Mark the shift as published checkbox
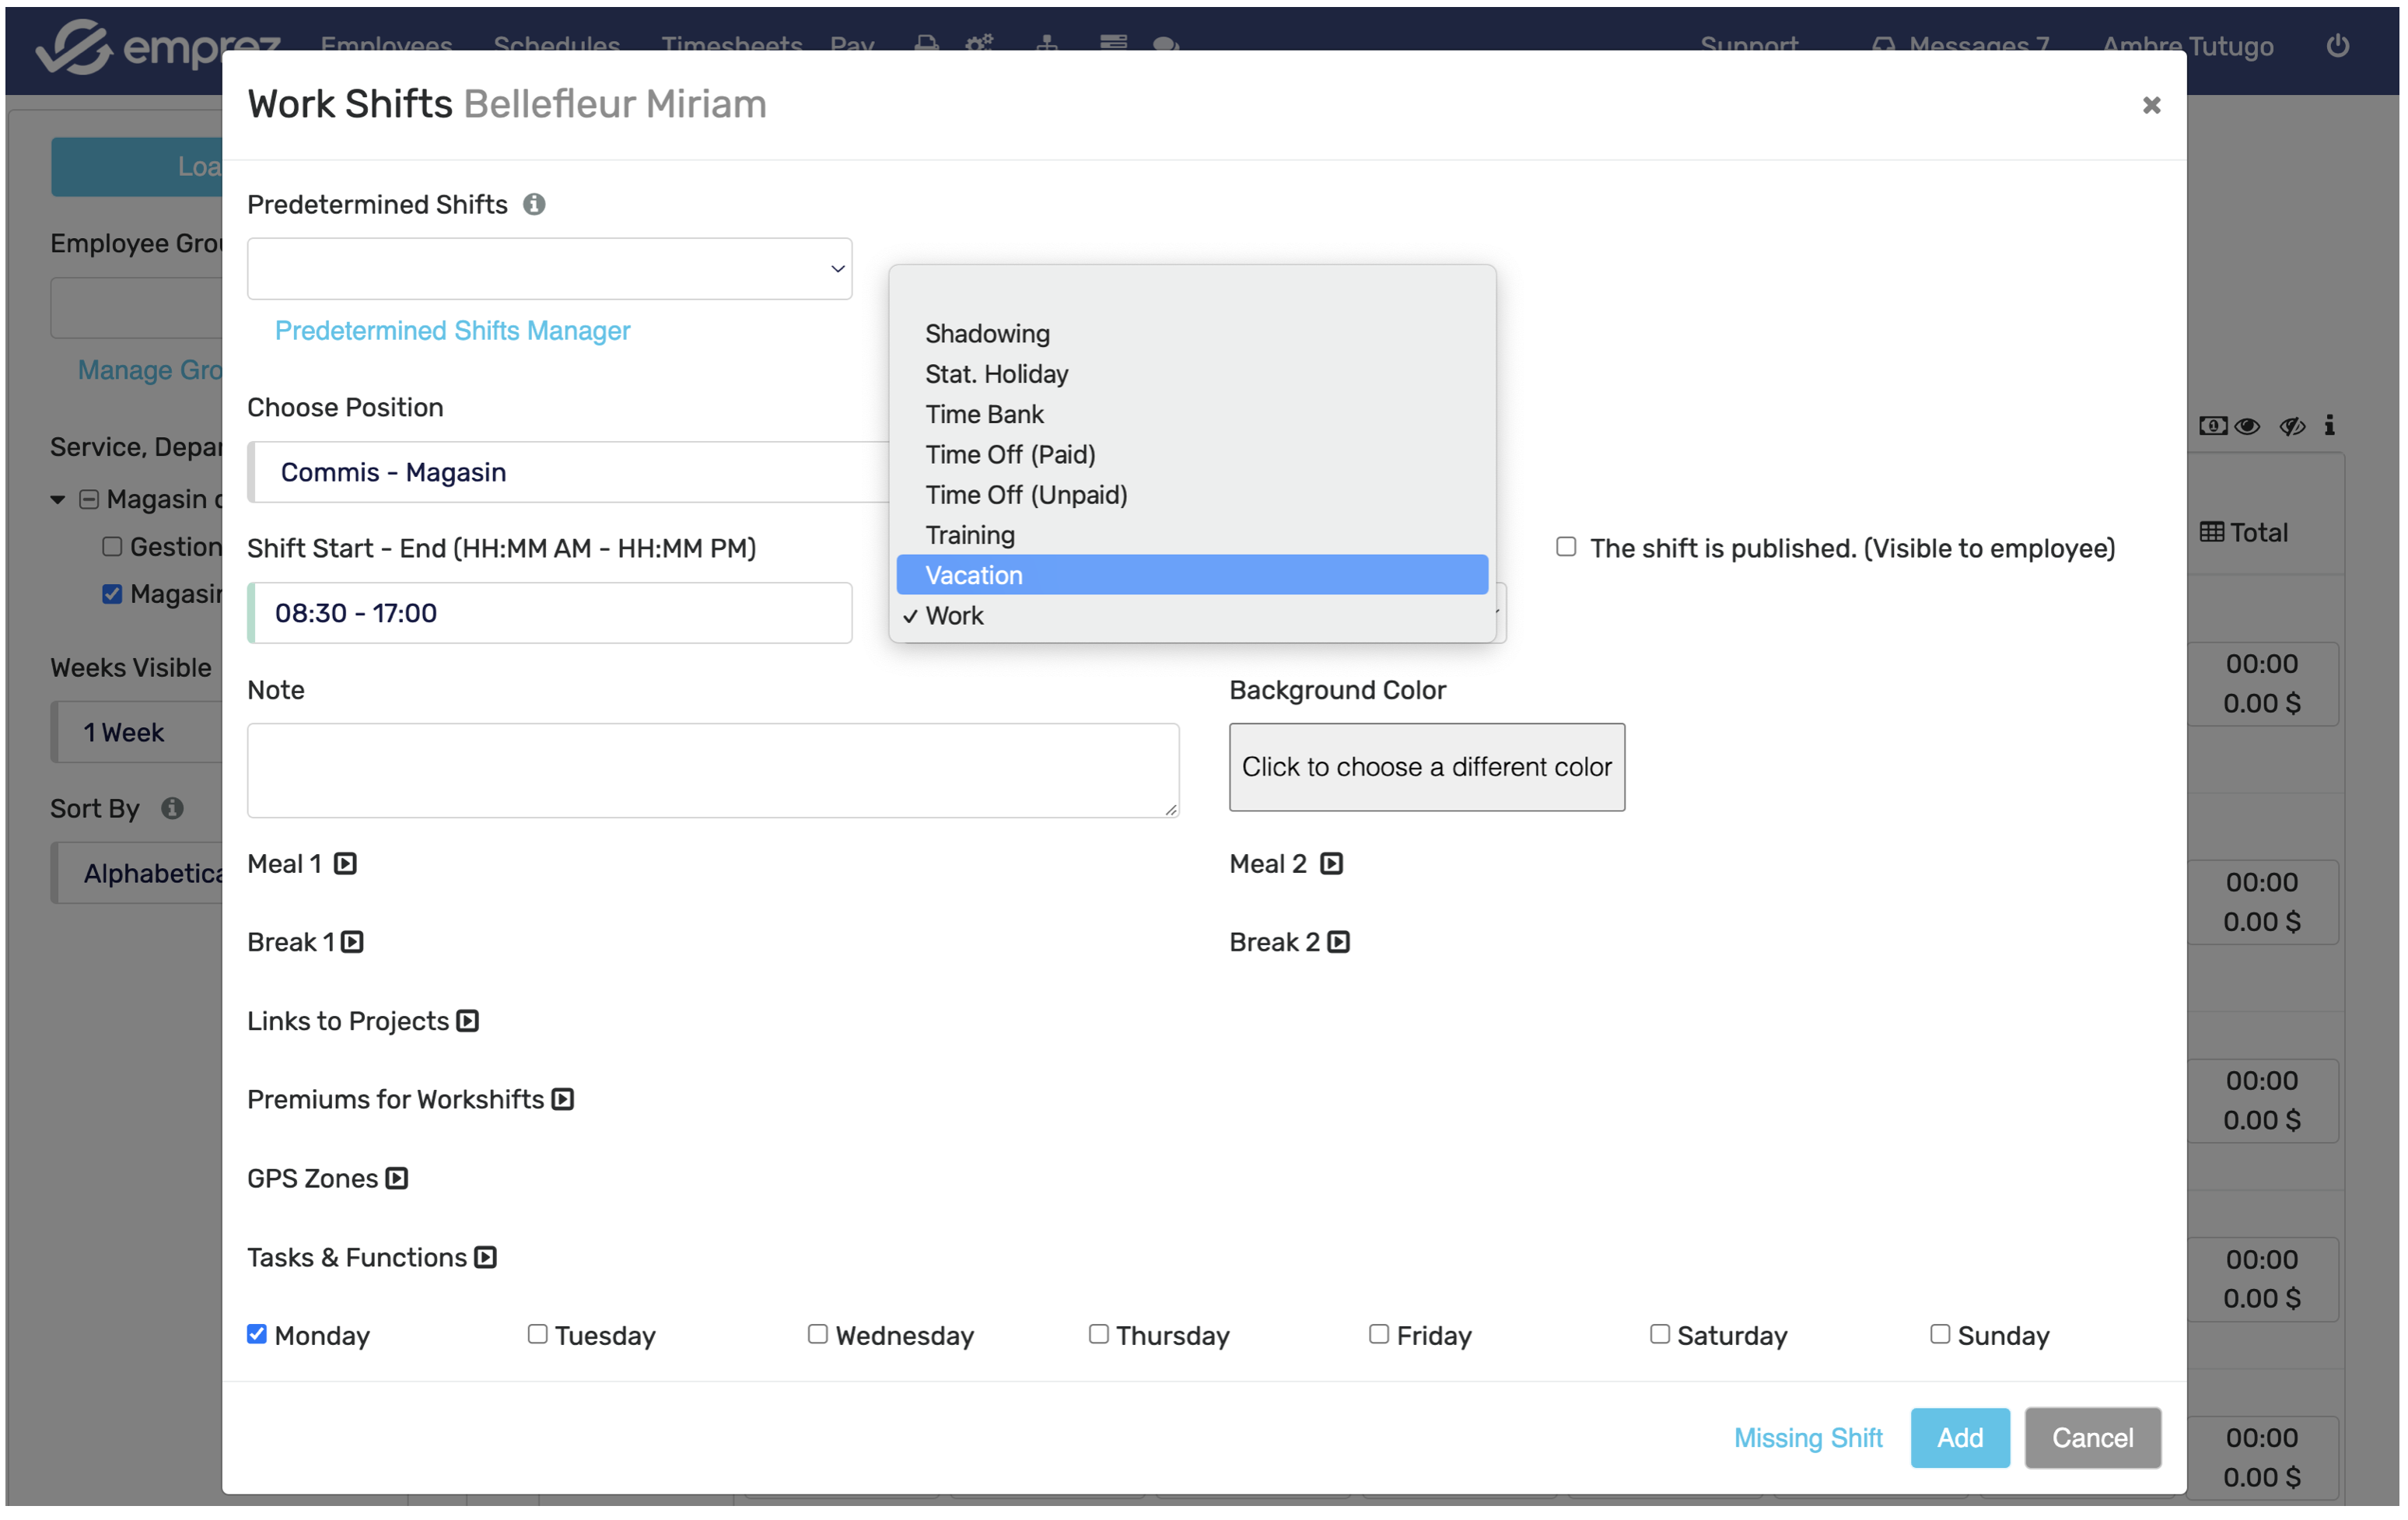 pos(1566,547)
